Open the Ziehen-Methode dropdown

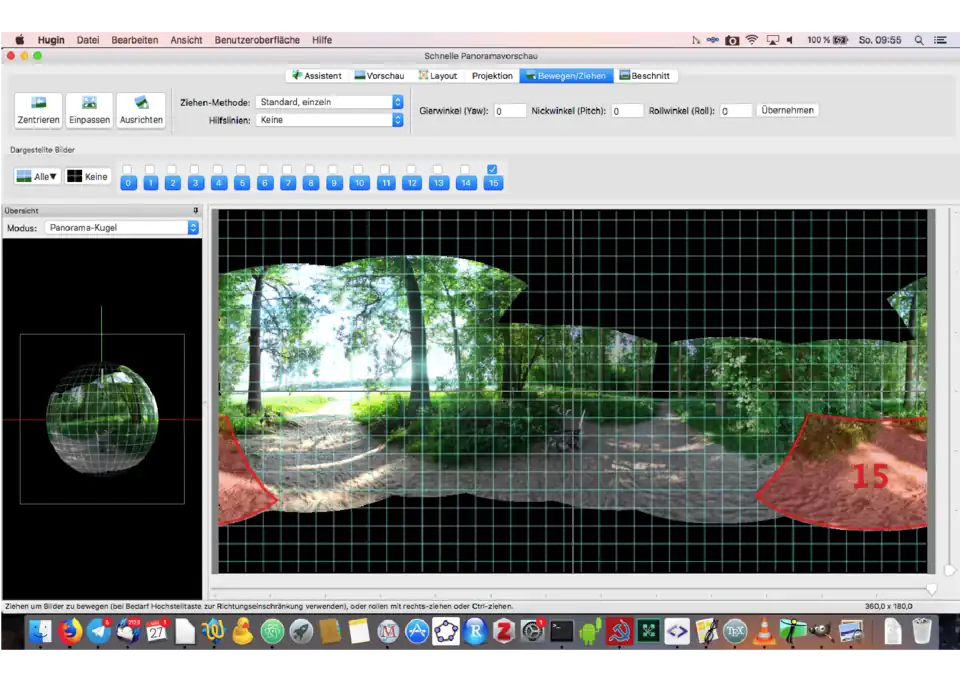pos(329,102)
